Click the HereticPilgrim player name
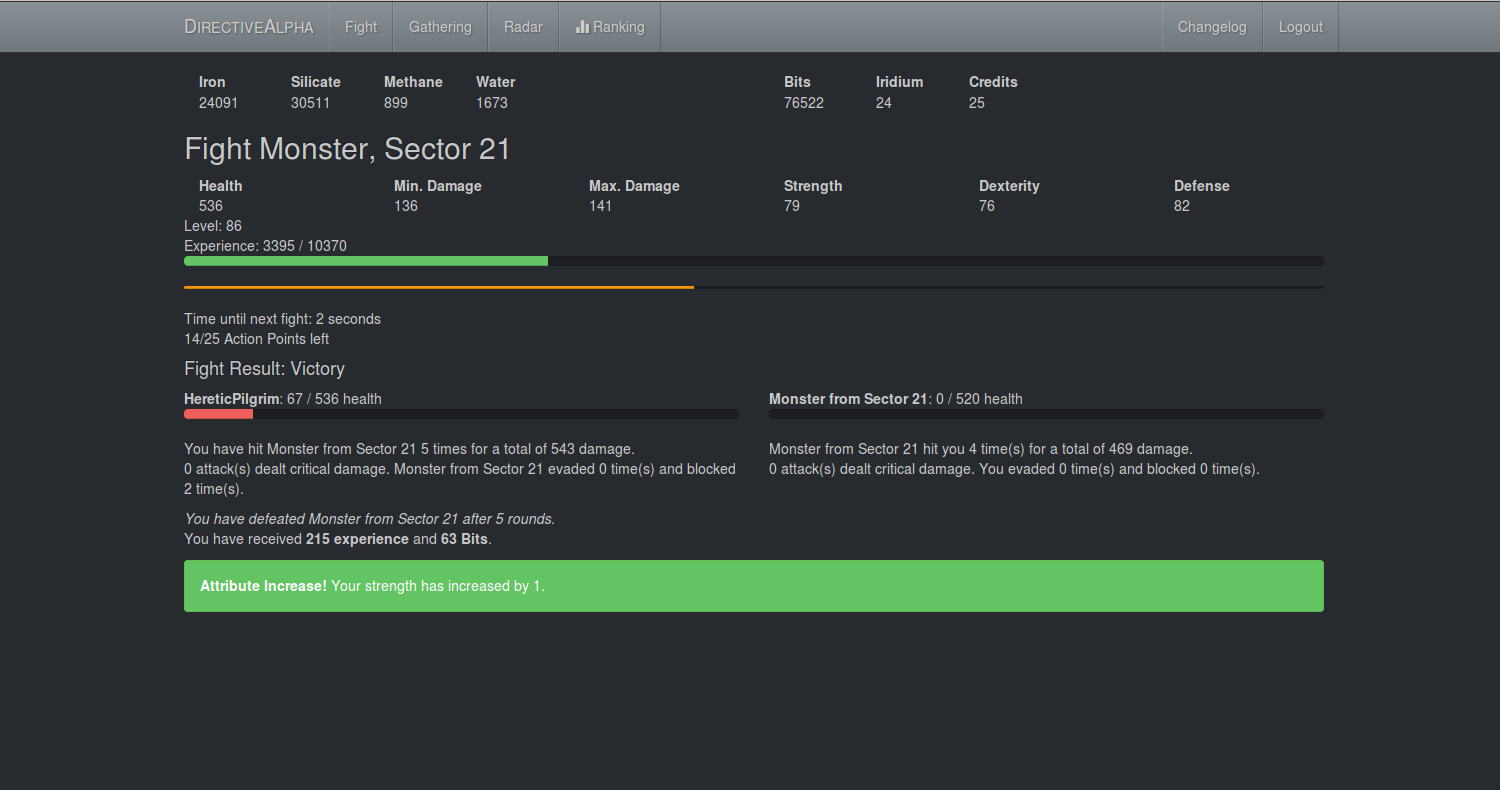1500x790 pixels. (231, 399)
